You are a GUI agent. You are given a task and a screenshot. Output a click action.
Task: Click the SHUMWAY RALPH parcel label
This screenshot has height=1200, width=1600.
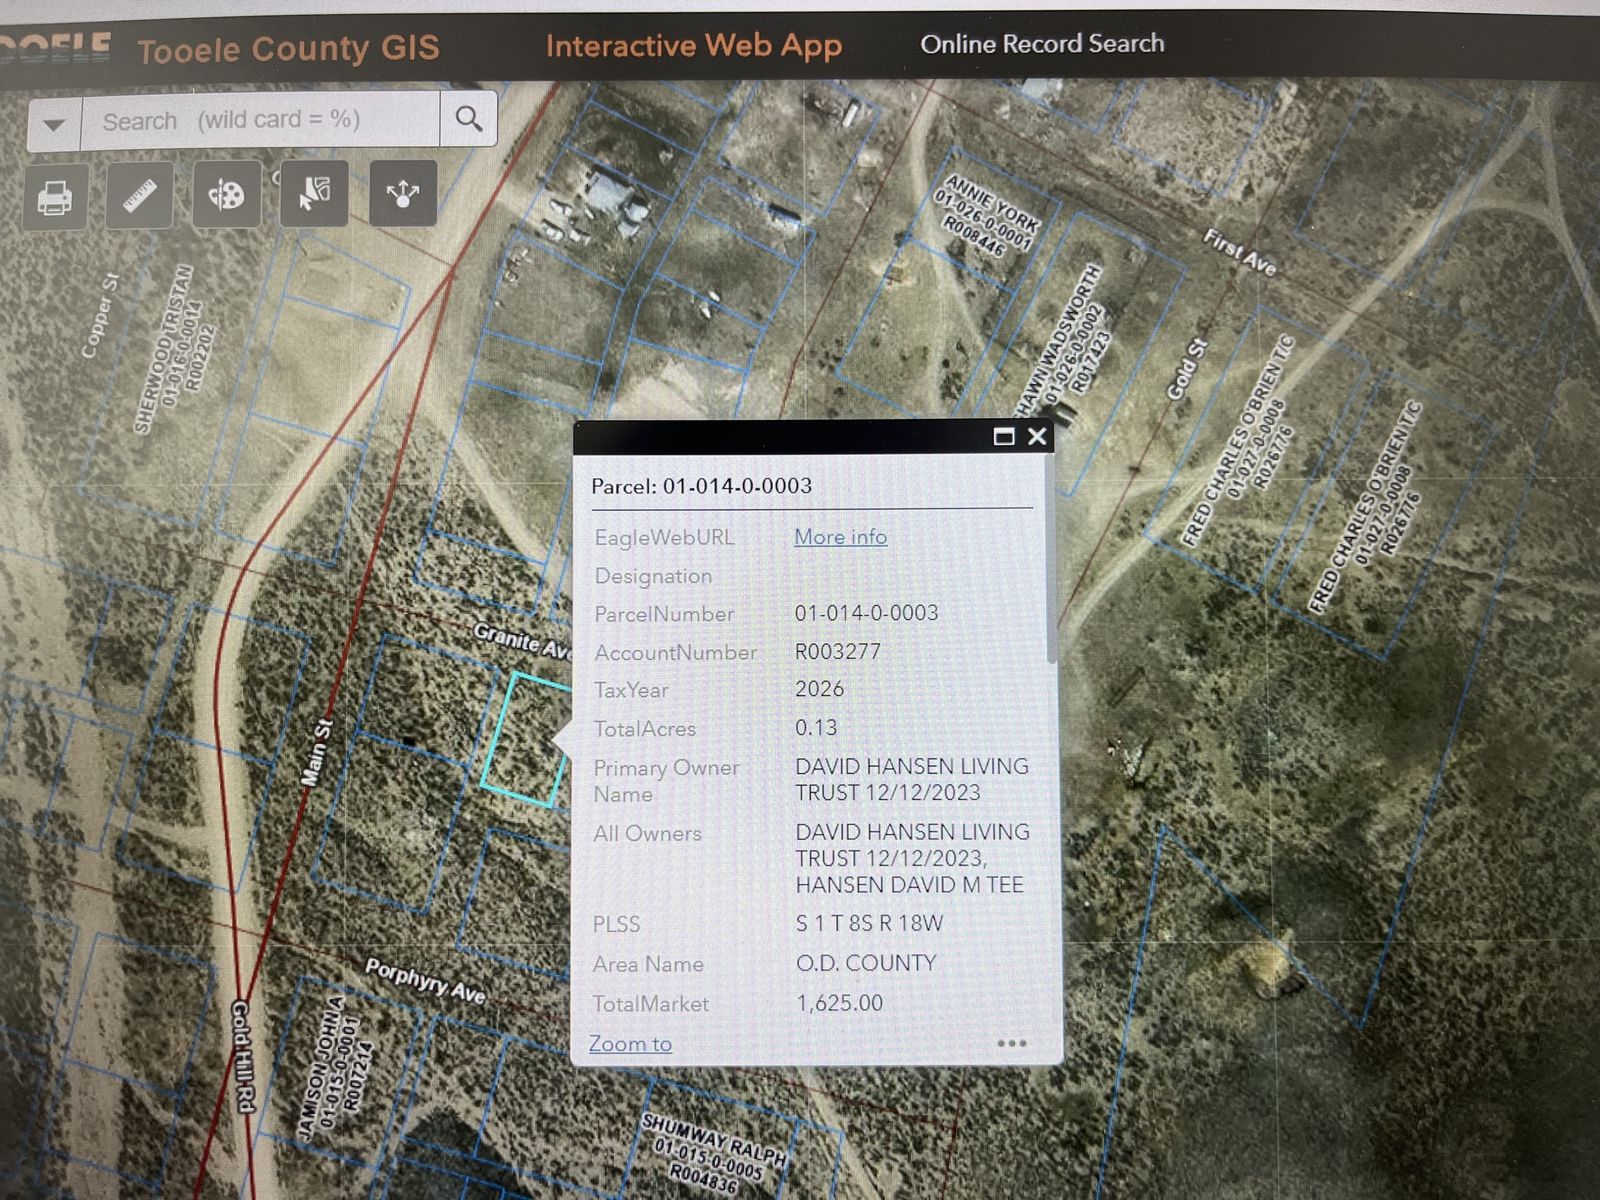coord(714,1153)
